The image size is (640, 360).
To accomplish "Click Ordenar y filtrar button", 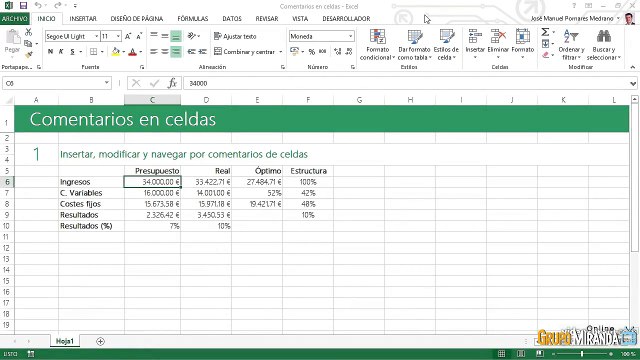I will 571,45.
